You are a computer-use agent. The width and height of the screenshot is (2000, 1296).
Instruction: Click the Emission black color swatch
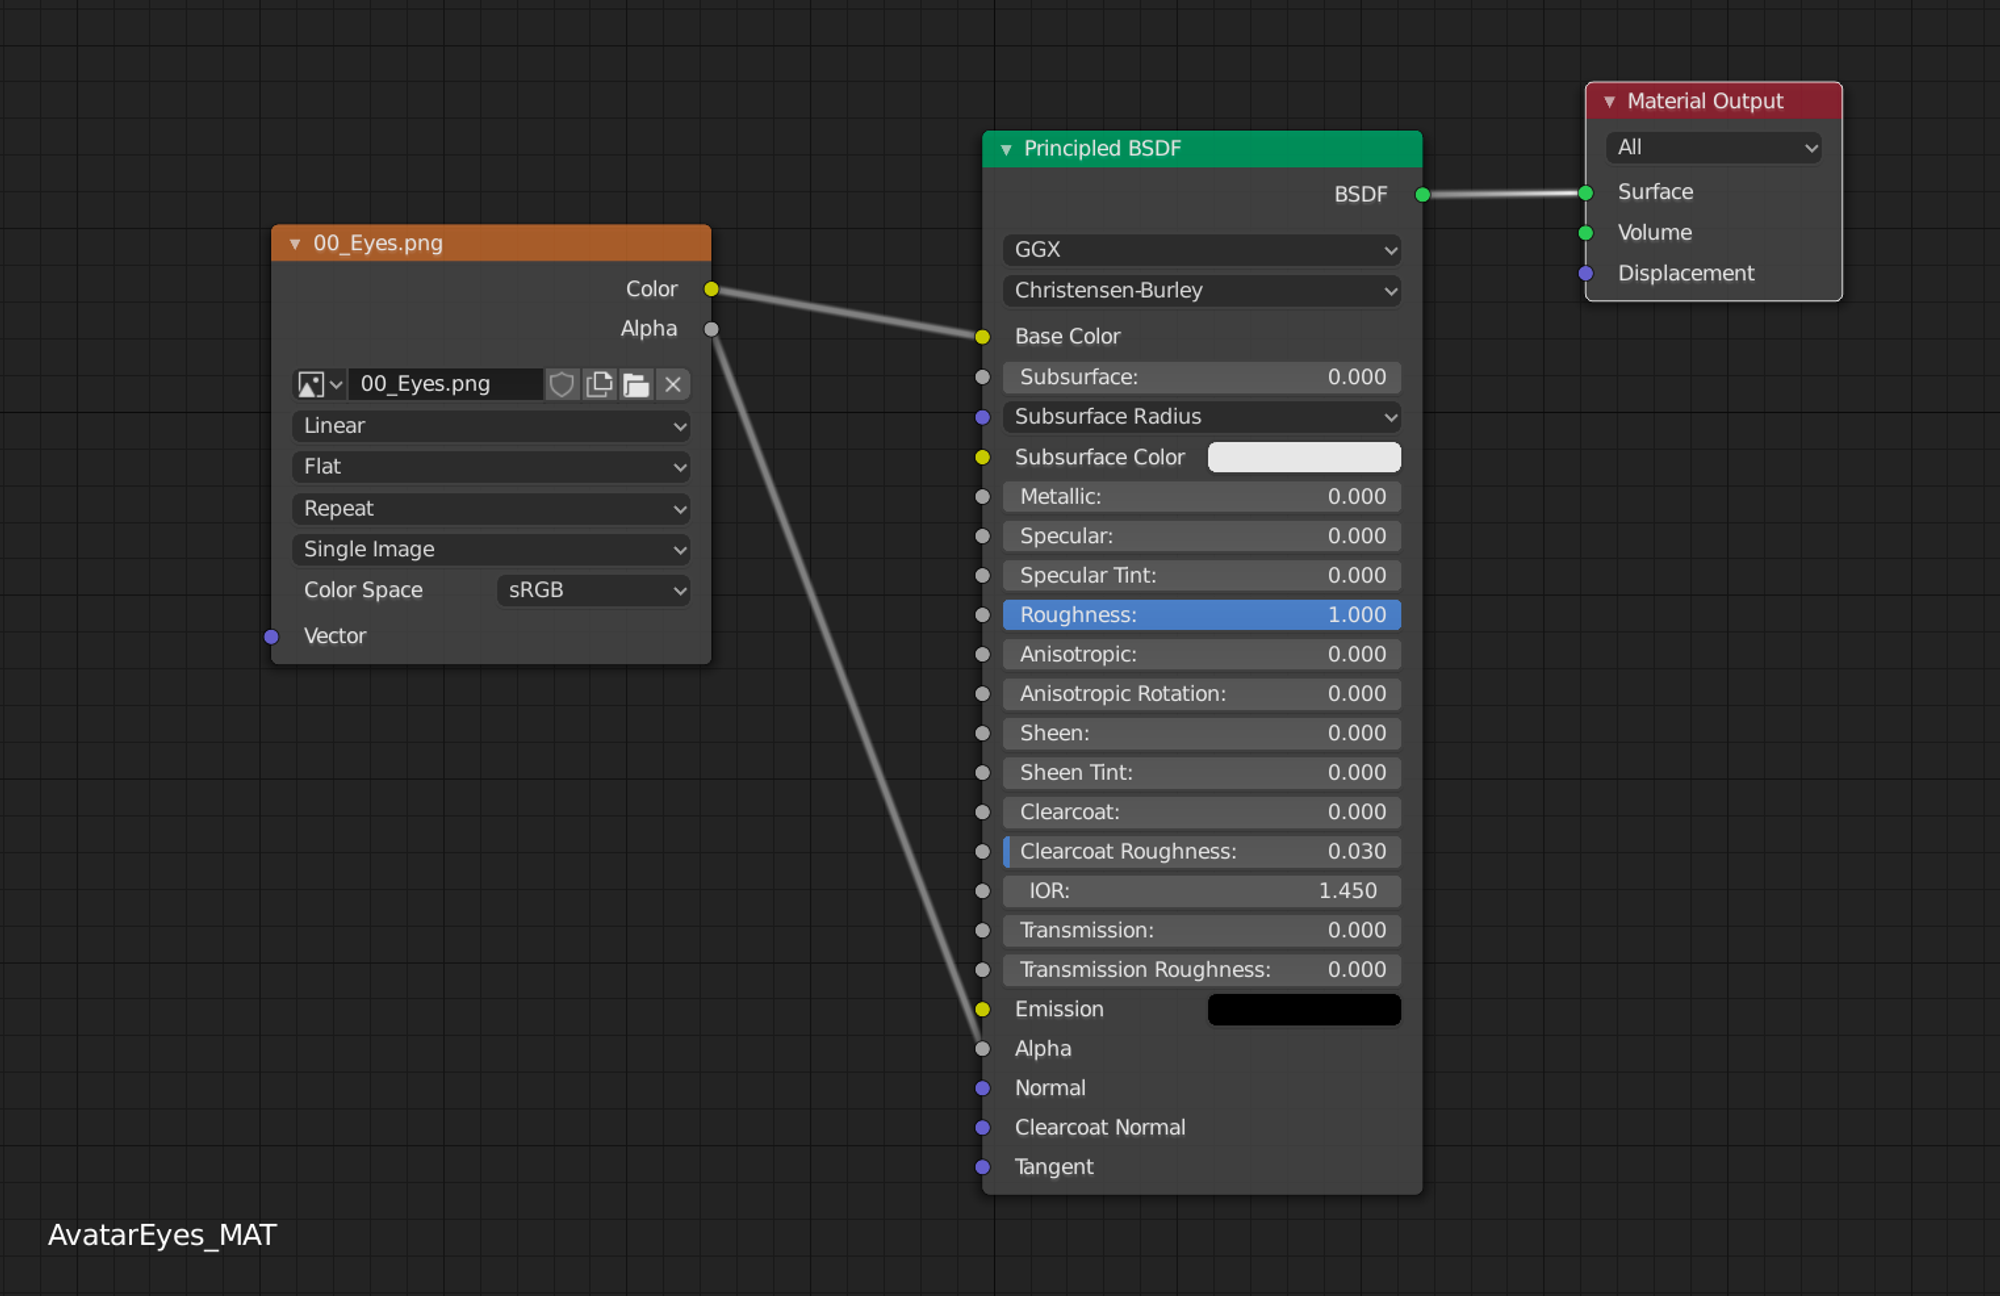tap(1303, 1009)
